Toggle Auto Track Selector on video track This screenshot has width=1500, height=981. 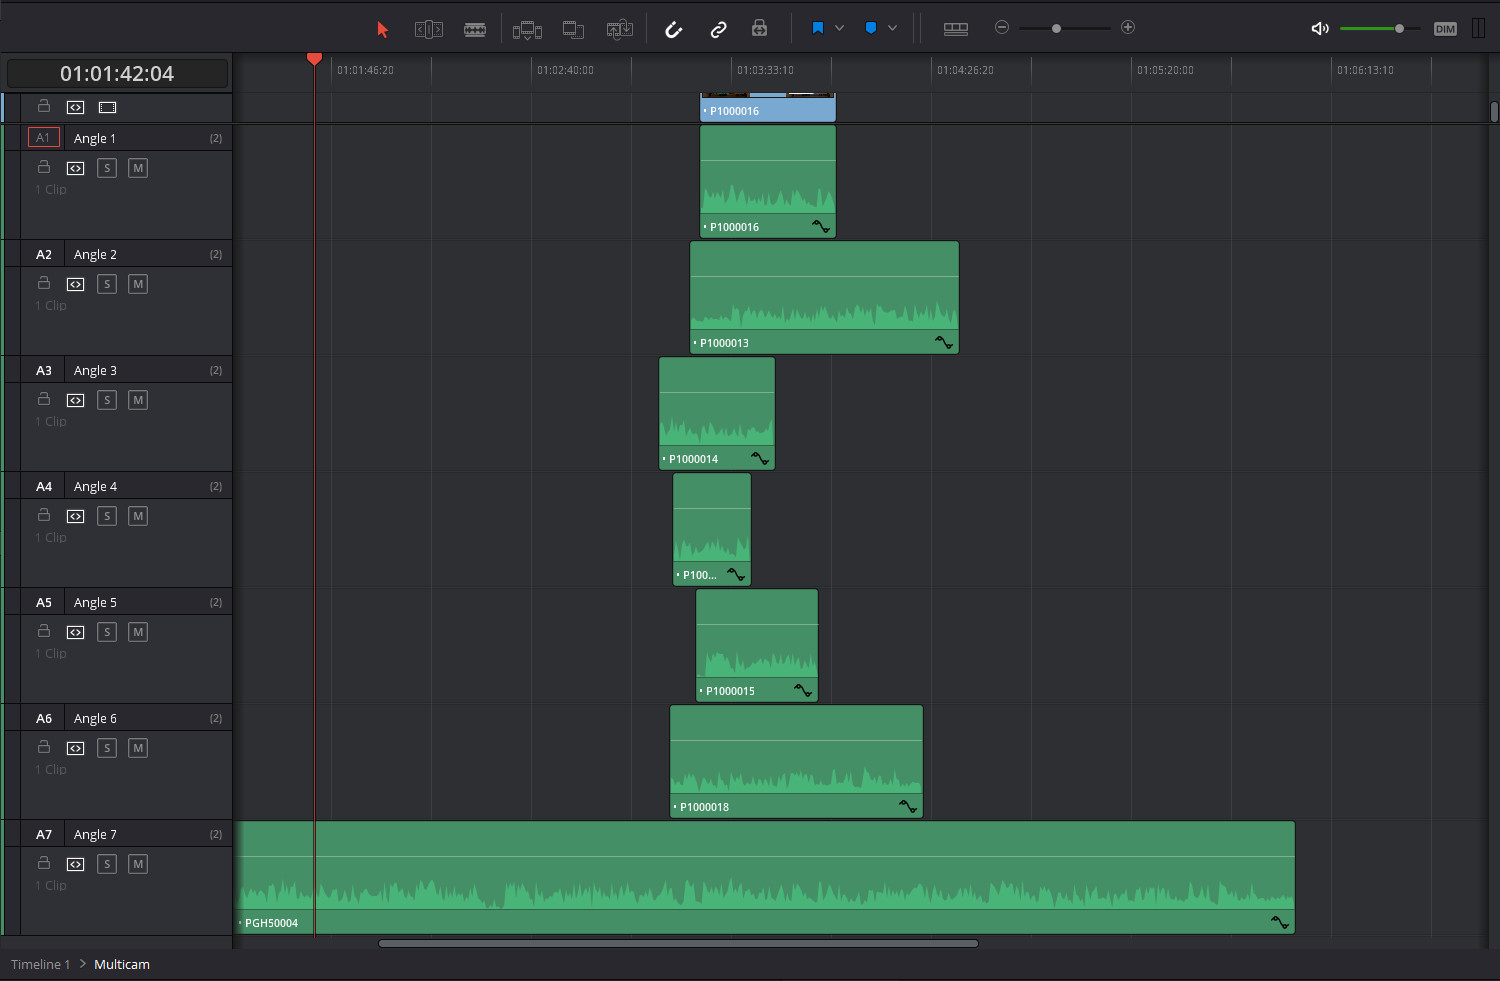coord(75,107)
